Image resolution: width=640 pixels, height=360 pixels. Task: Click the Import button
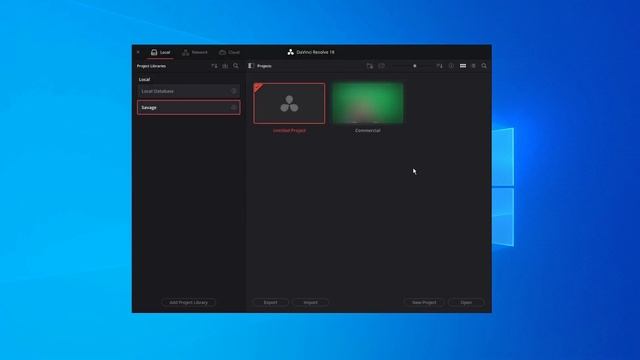311,302
